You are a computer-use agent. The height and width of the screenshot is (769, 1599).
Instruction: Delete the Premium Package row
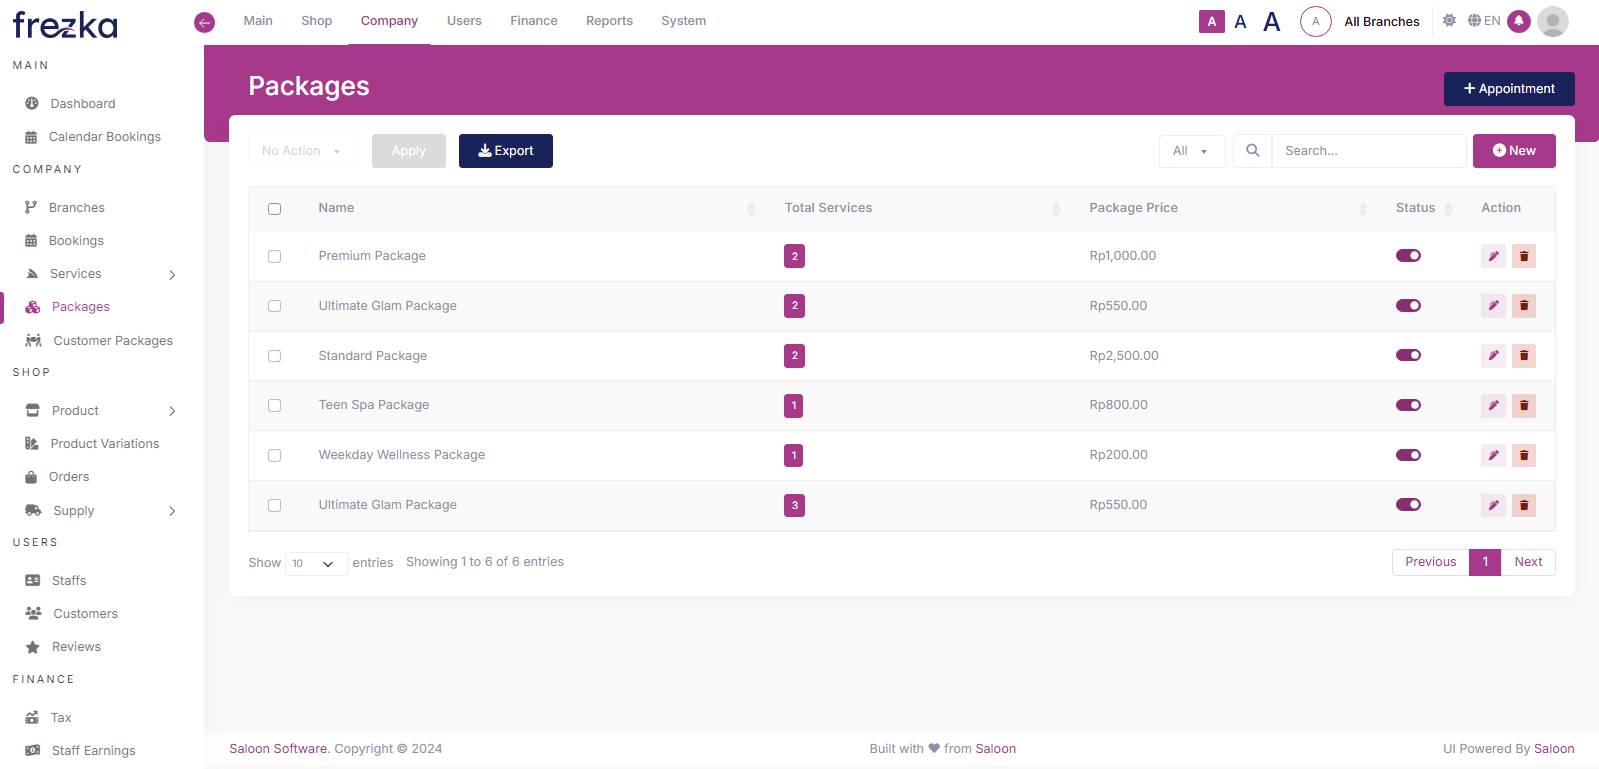coord(1524,256)
